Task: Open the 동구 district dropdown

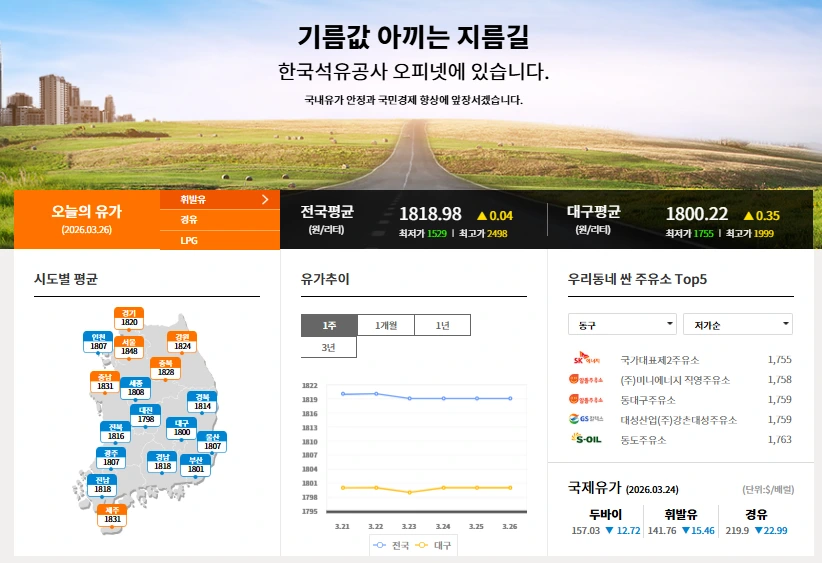Action: pyautogui.click(x=622, y=324)
